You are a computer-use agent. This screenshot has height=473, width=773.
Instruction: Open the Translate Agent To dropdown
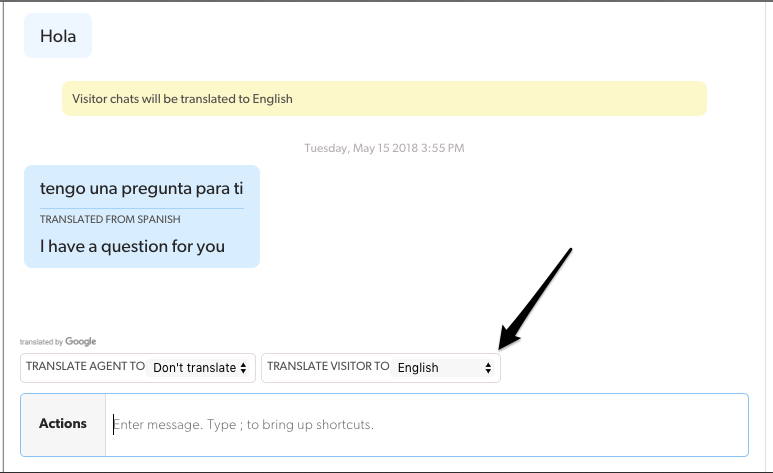[200, 368]
